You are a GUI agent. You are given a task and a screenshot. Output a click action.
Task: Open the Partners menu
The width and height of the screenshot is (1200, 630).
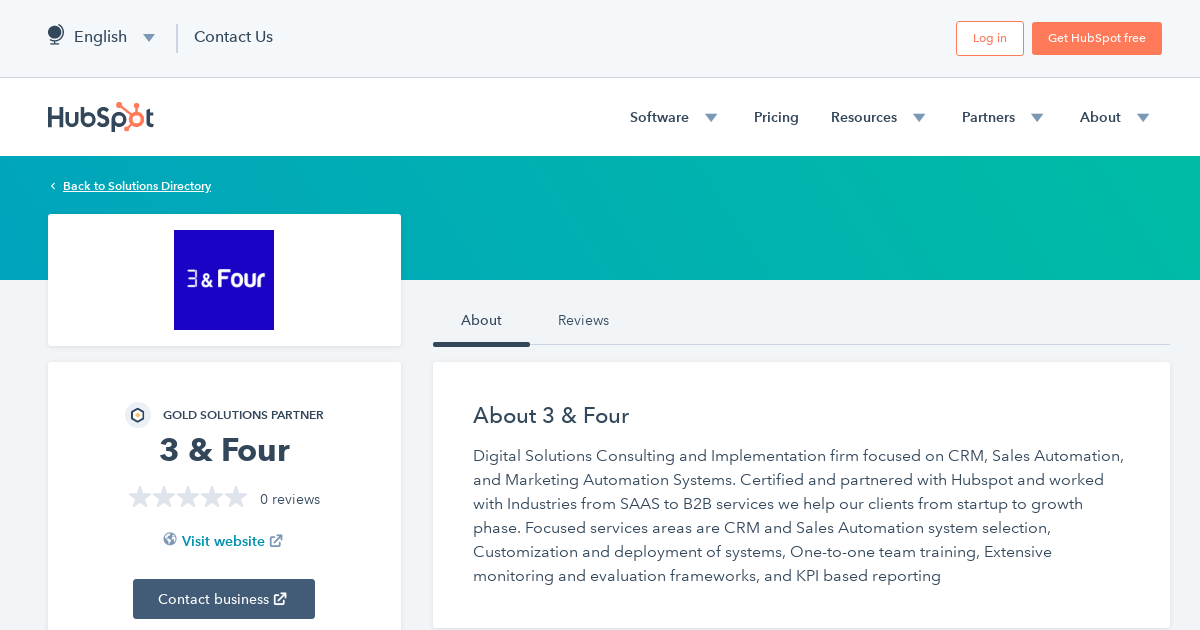point(988,117)
